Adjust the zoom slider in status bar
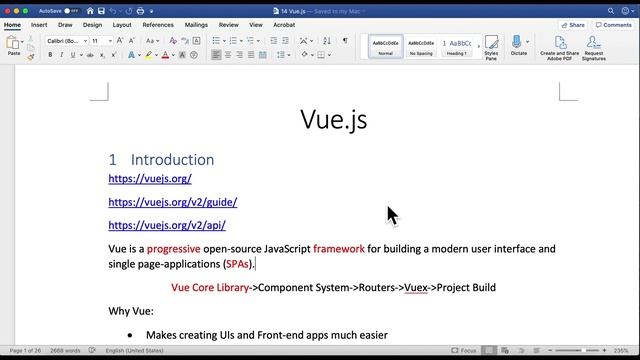Image resolution: width=640 pixels, height=360 pixels. click(576, 350)
